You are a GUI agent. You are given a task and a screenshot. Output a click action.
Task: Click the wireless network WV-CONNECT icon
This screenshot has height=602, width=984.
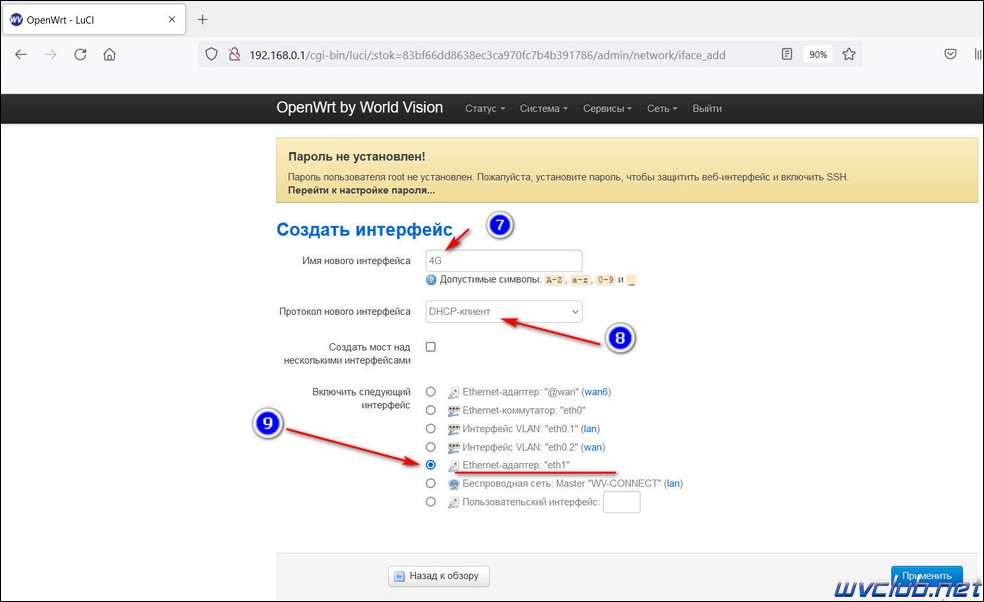pyautogui.click(x=454, y=484)
